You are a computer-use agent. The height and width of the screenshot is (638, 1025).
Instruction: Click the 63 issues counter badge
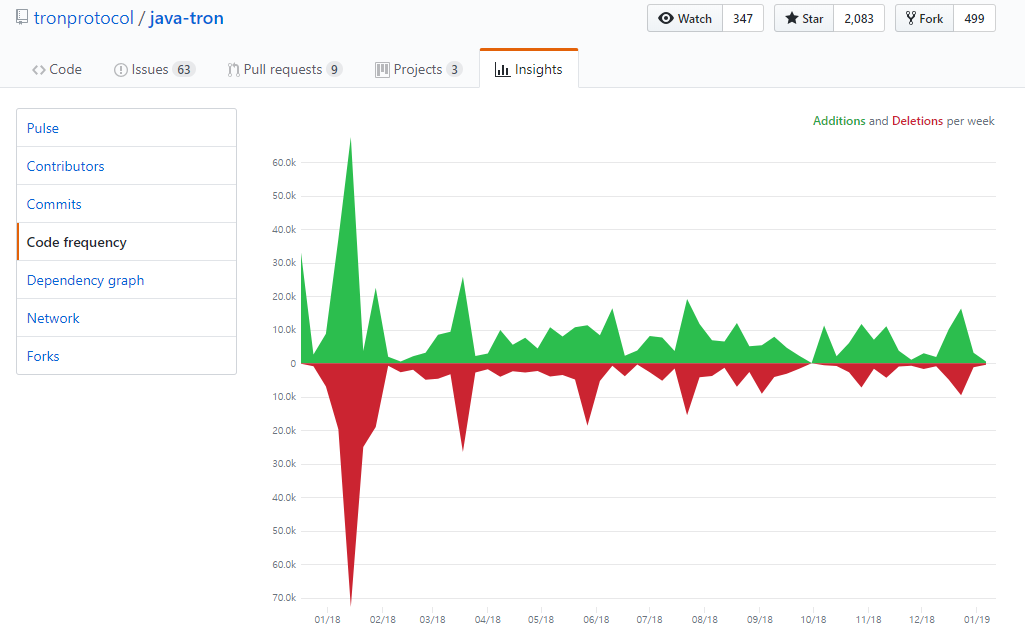pyautogui.click(x=184, y=69)
